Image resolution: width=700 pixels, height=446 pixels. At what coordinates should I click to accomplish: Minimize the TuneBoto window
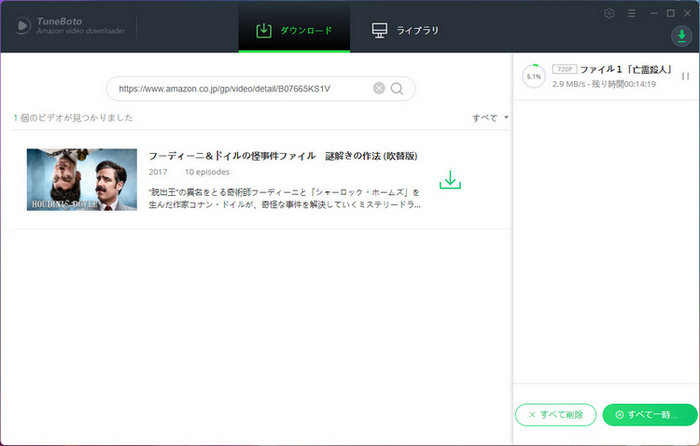coord(654,13)
